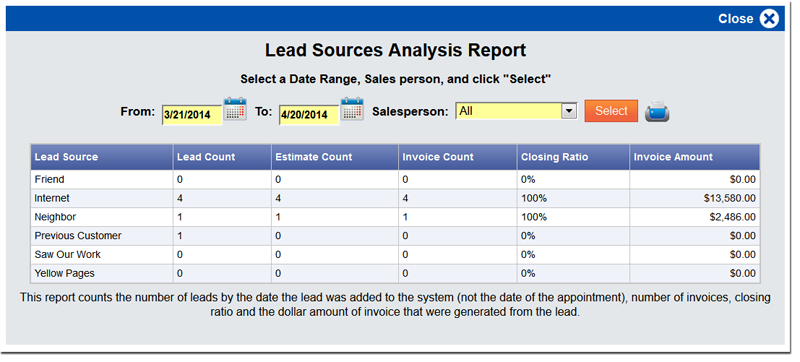Viewport: 800px width, 362px height.
Task: Select the Friend lead source row
Action: [395, 179]
